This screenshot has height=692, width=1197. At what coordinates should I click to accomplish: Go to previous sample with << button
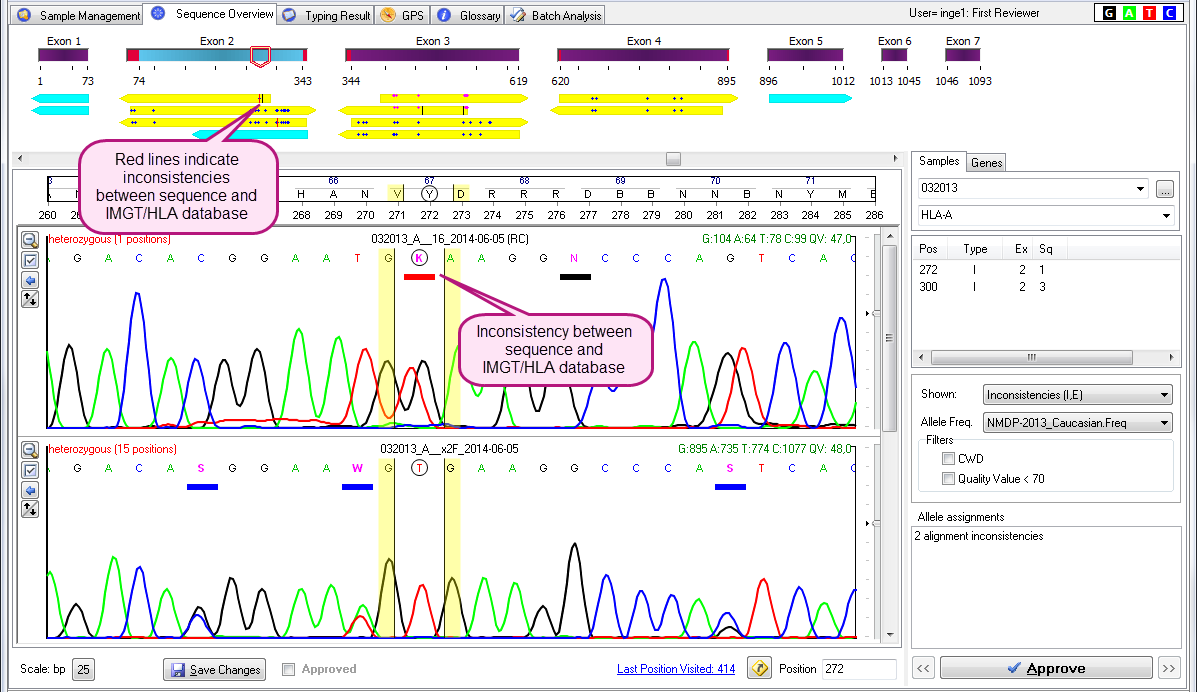[x=923, y=668]
